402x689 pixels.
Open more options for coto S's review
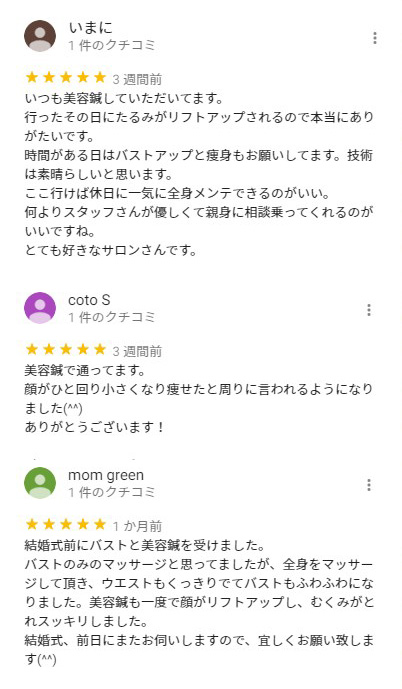point(369,310)
